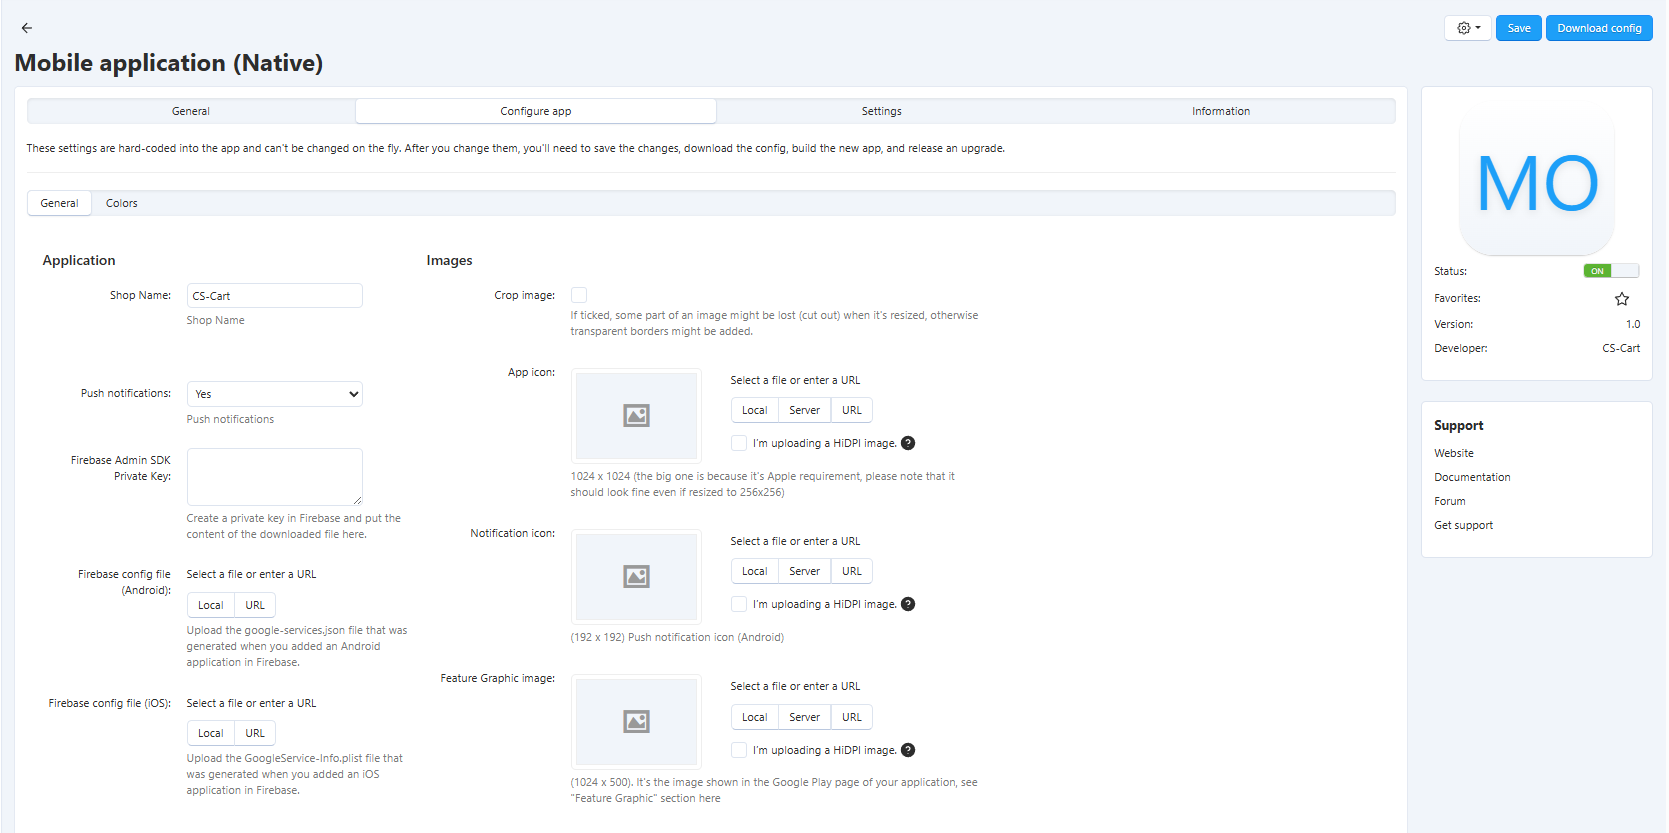Screen dimensions: 1669x833
Task: Toggle the add-on Status ON switch
Action: [x=1611, y=271]
